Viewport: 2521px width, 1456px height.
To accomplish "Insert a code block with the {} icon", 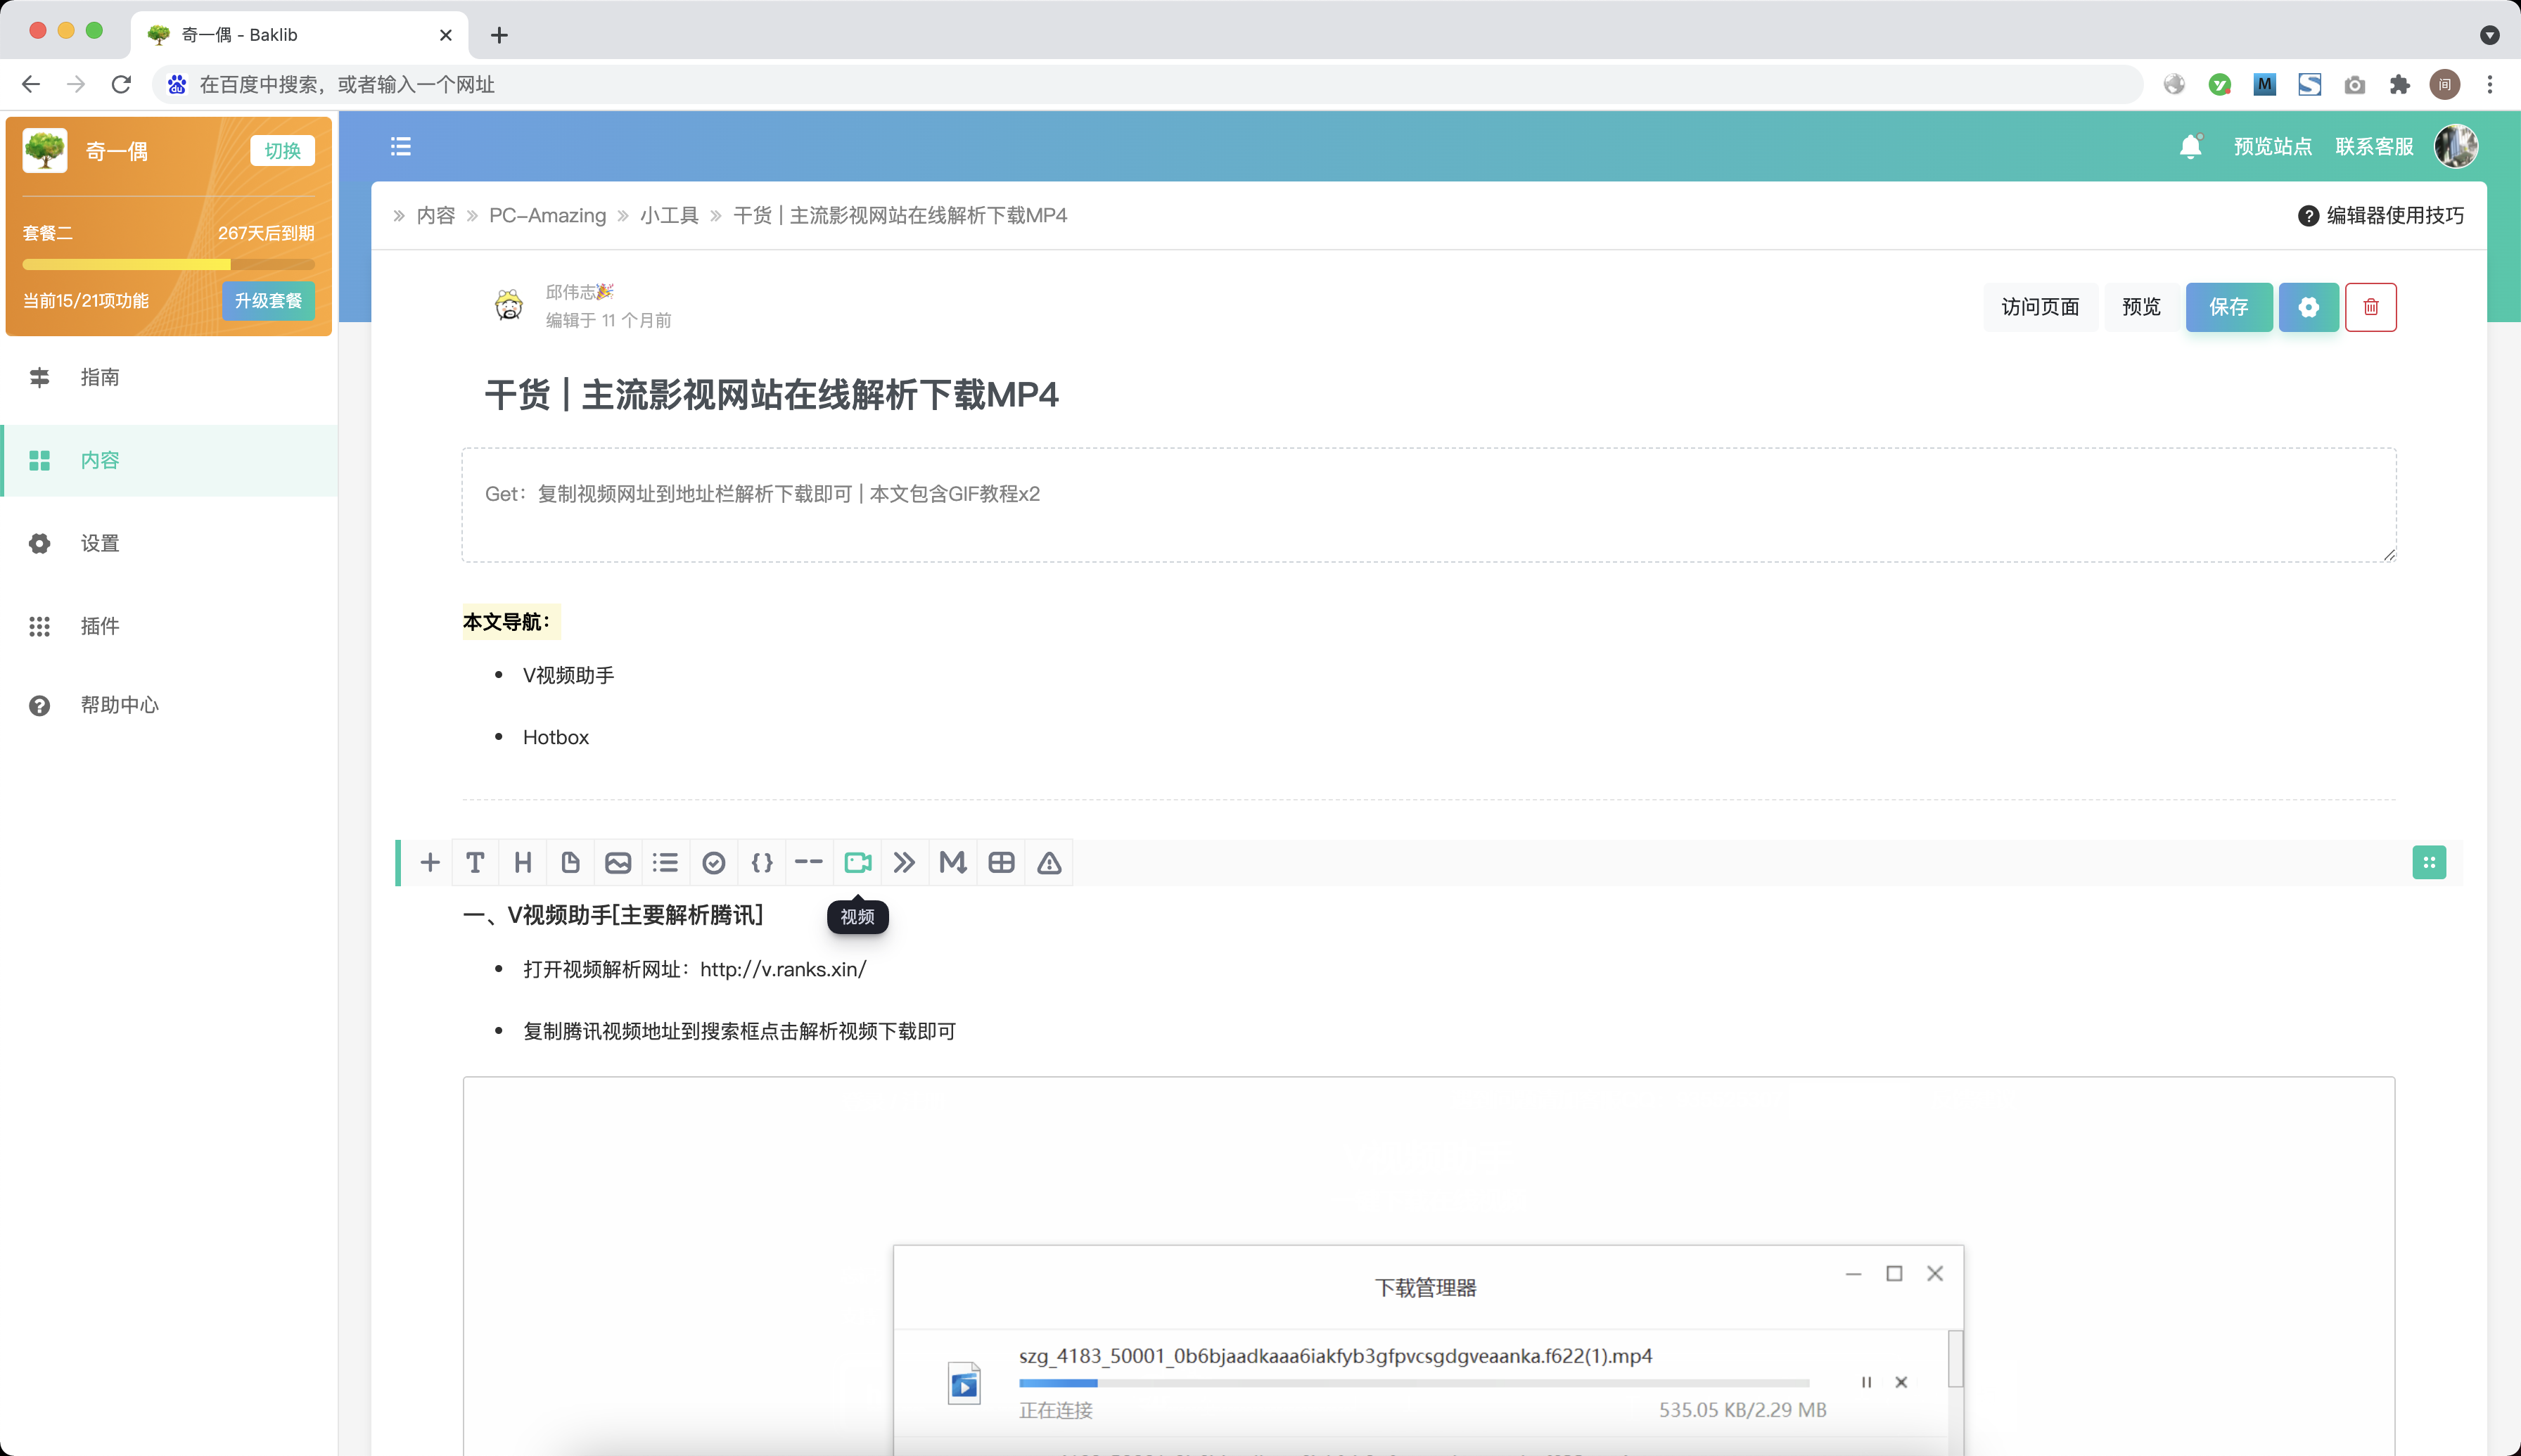I will tap(760, 861).
